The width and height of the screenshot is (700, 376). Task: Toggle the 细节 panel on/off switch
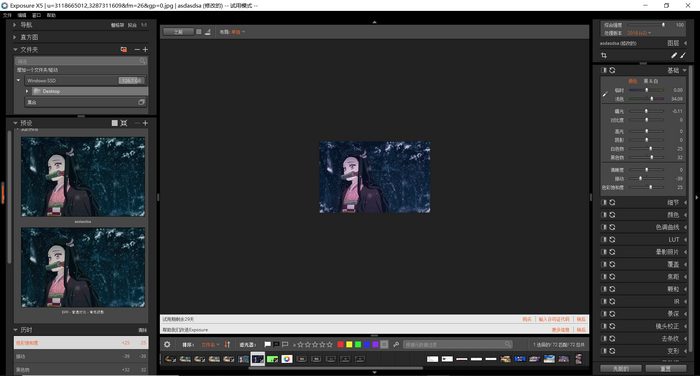[x=604, y=202]
